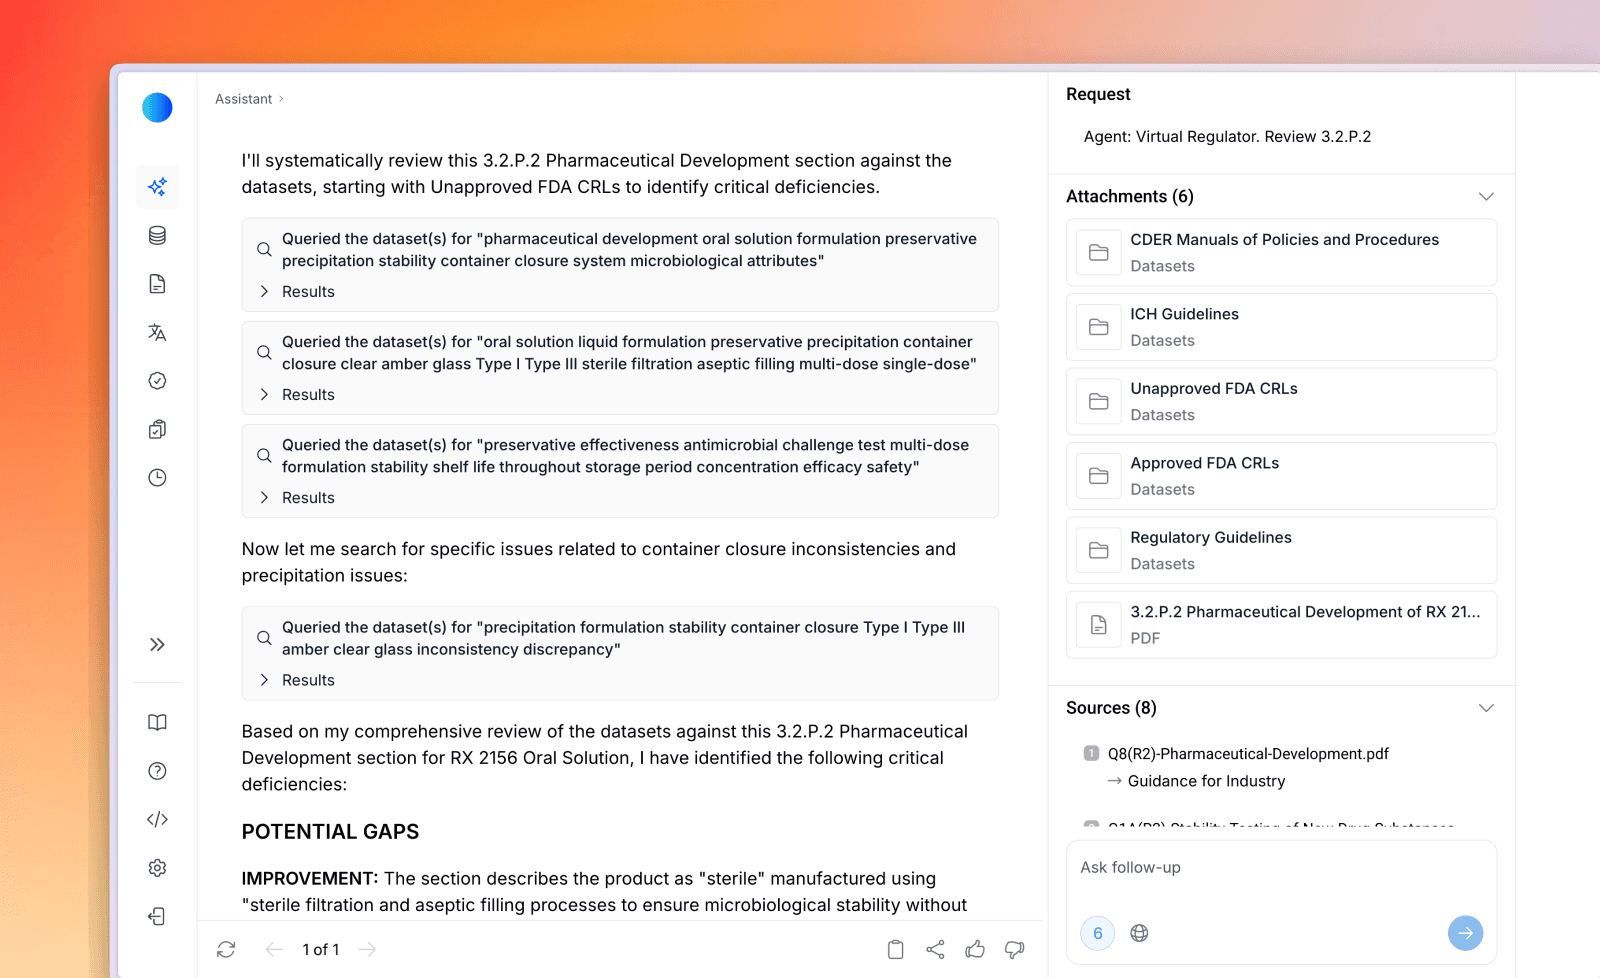Screen dimensions: 1600x978
Task: Copy response with clipboard icon
Action: point(896,949)
